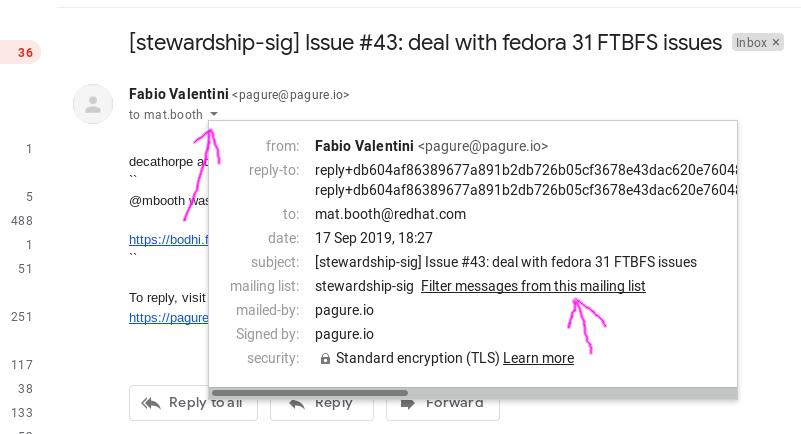This screenshot has width=801, height=434.
Task: Open "Filter messages from this mailing list" link
Action: (533, 286)
